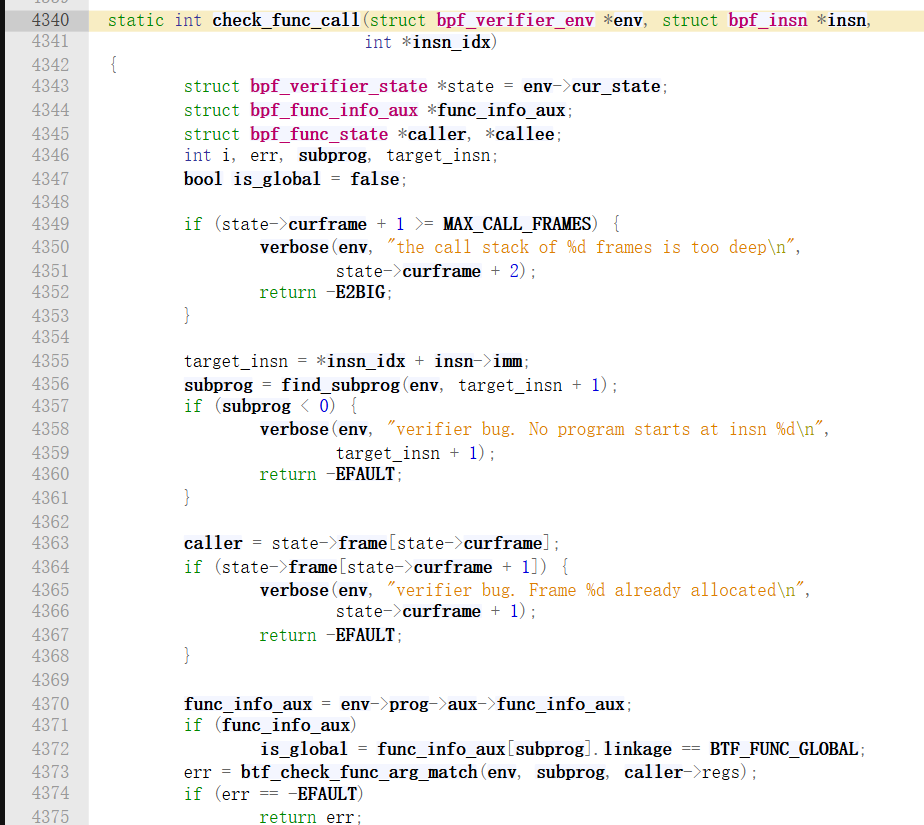Viewport: 924px width, 825px height.
Task: Click line number 4343 in the gutter
Action: click(51, 87)
